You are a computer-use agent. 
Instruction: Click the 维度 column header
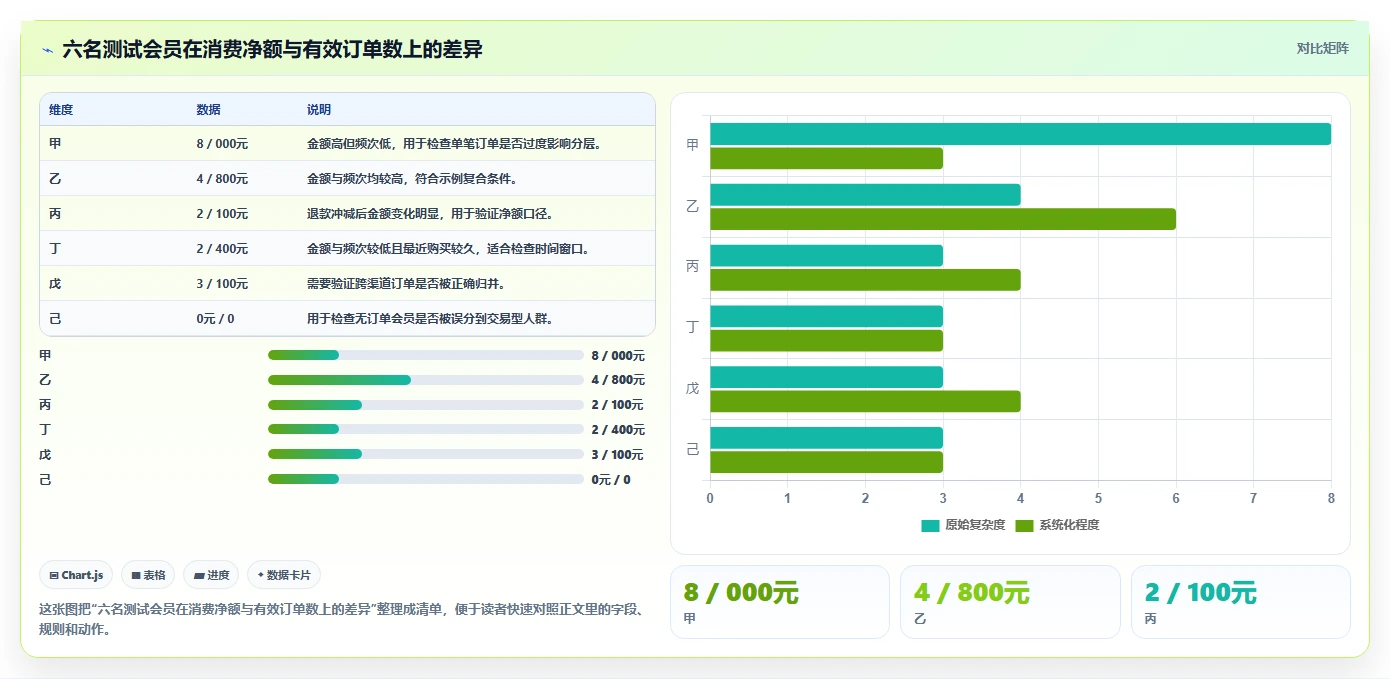pyautogui.click(x=61, y=110)
